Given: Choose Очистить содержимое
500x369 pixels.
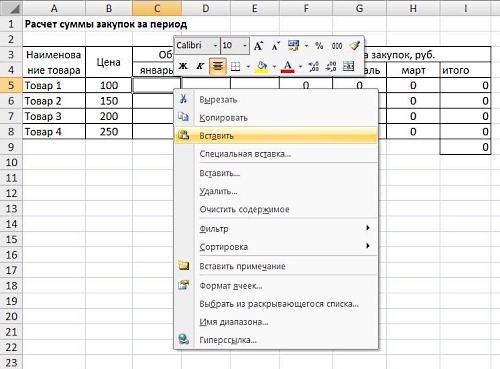Looking at the screenshot, I should (276, 209).
